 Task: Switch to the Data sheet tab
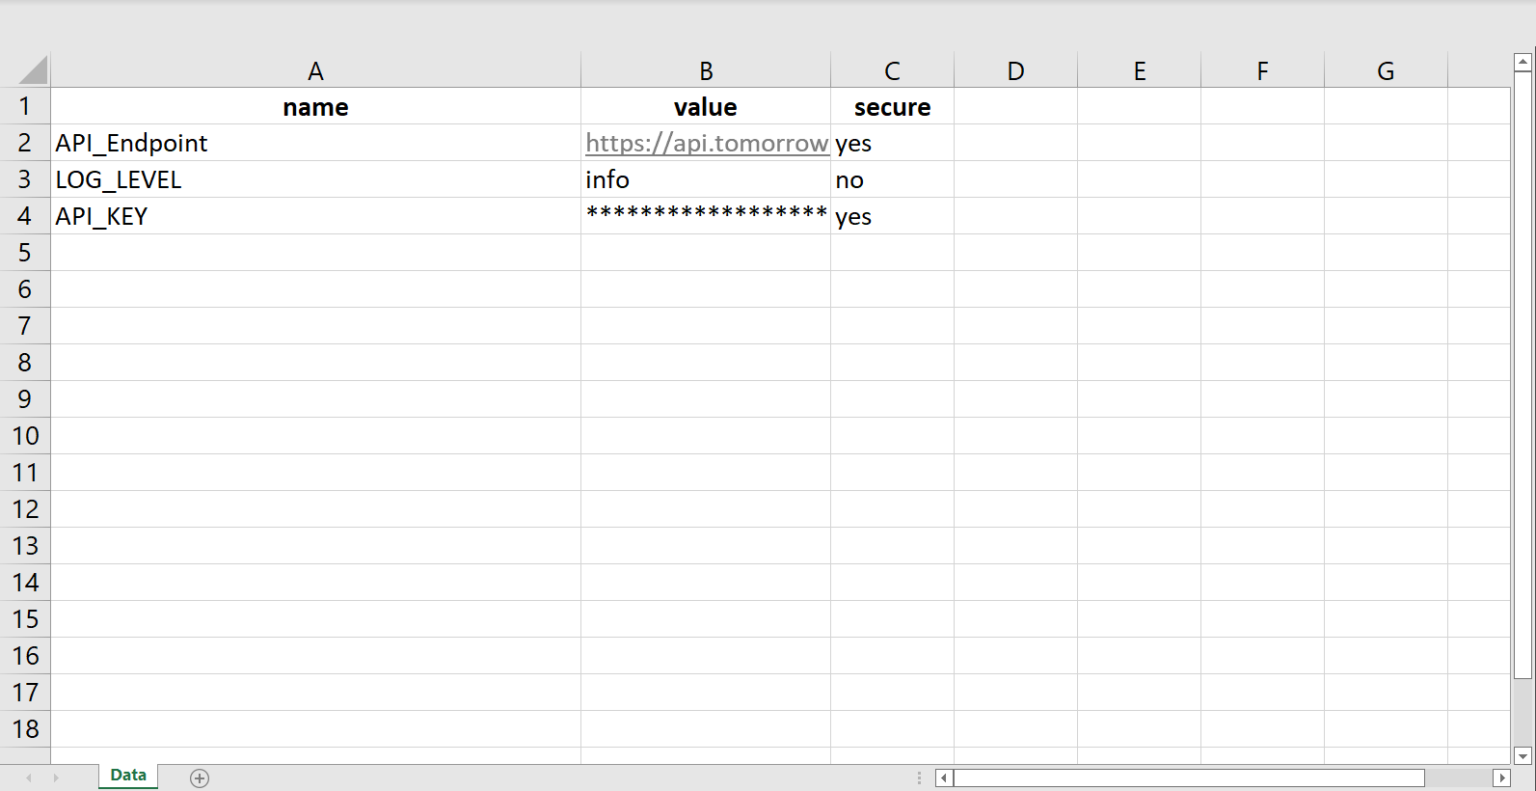pyautogui.click(x=128, y=776)
